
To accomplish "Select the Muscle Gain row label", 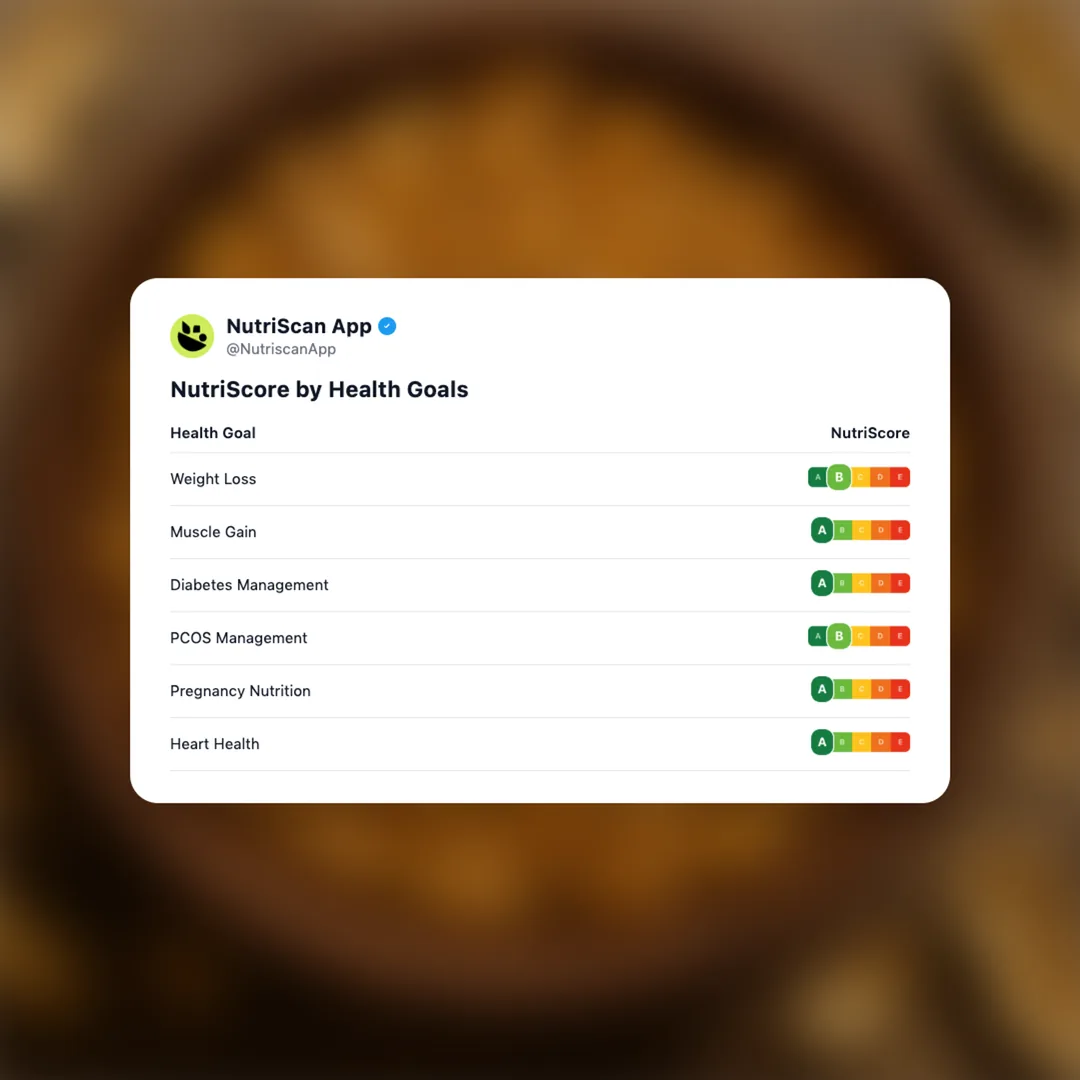I will click(x=213, y=532).
